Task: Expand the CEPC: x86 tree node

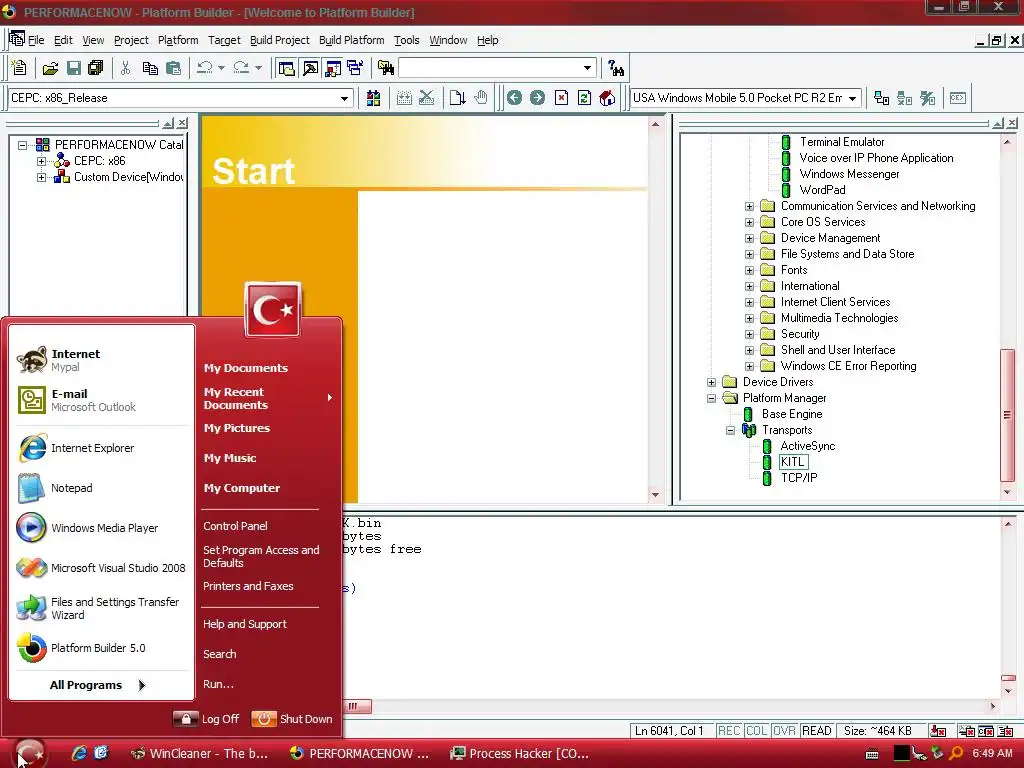Action: pyautogui.click(x=41, y=161)
